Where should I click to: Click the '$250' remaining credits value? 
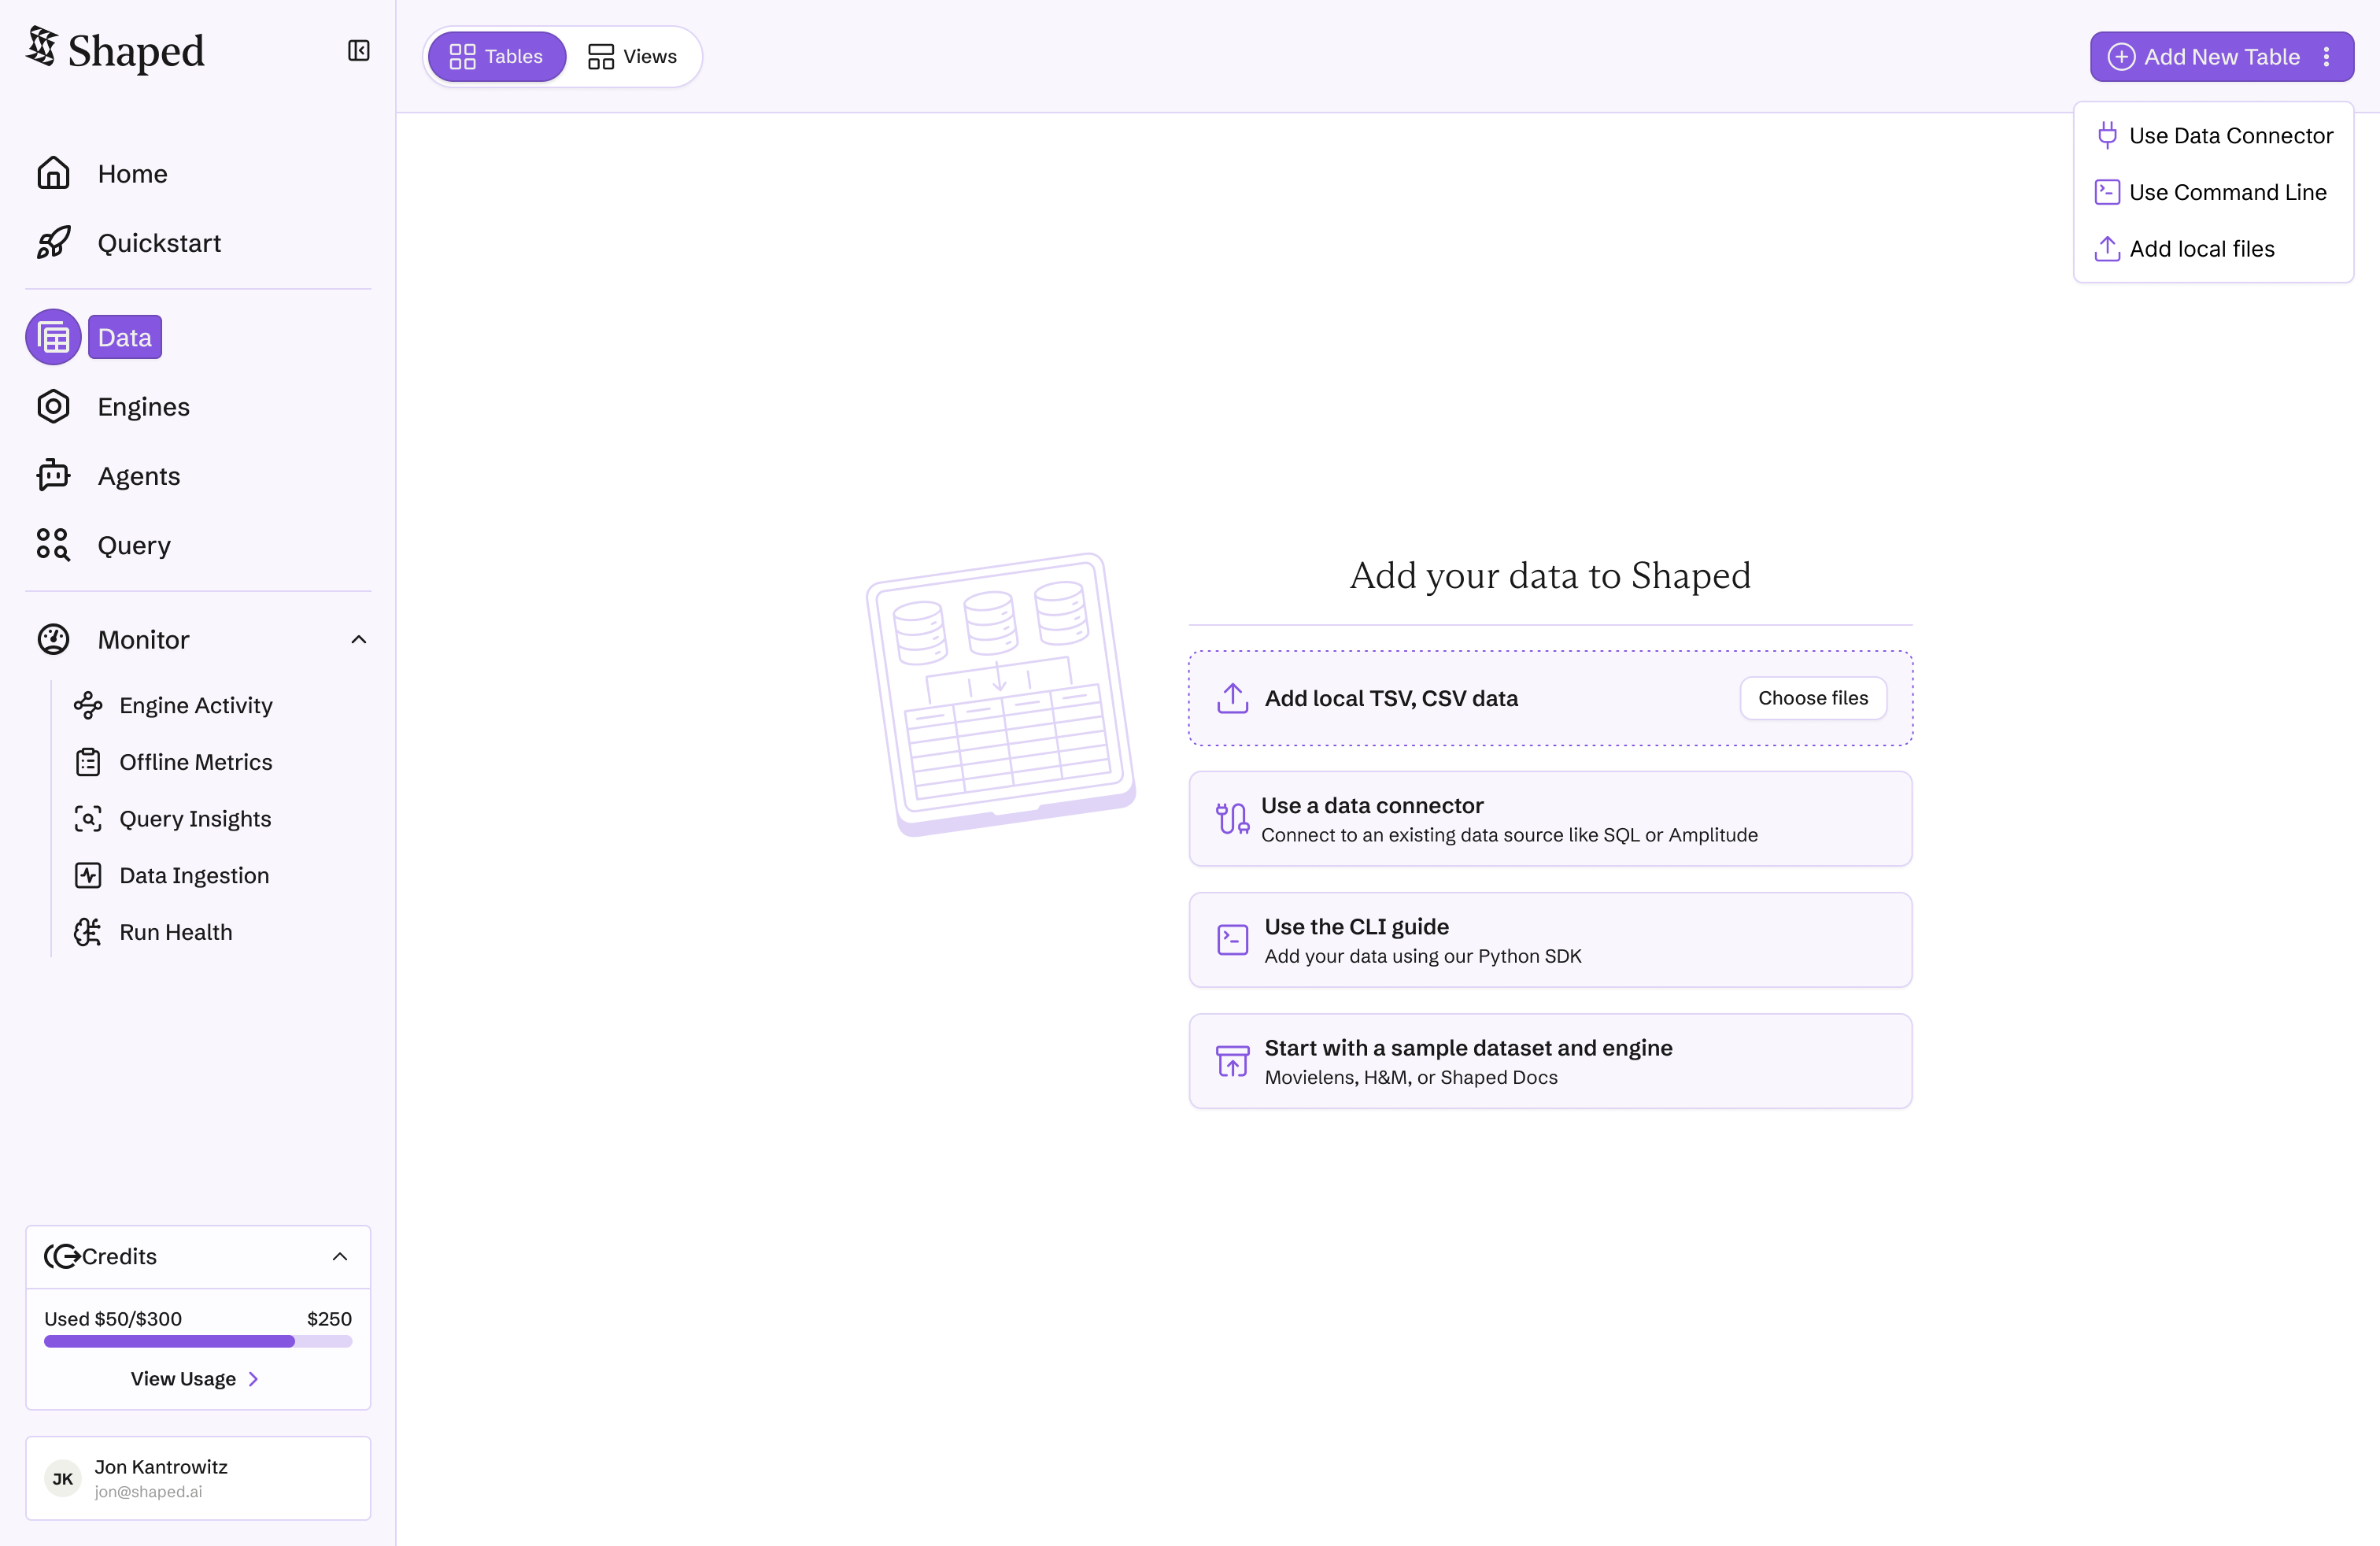(329, 1319)
